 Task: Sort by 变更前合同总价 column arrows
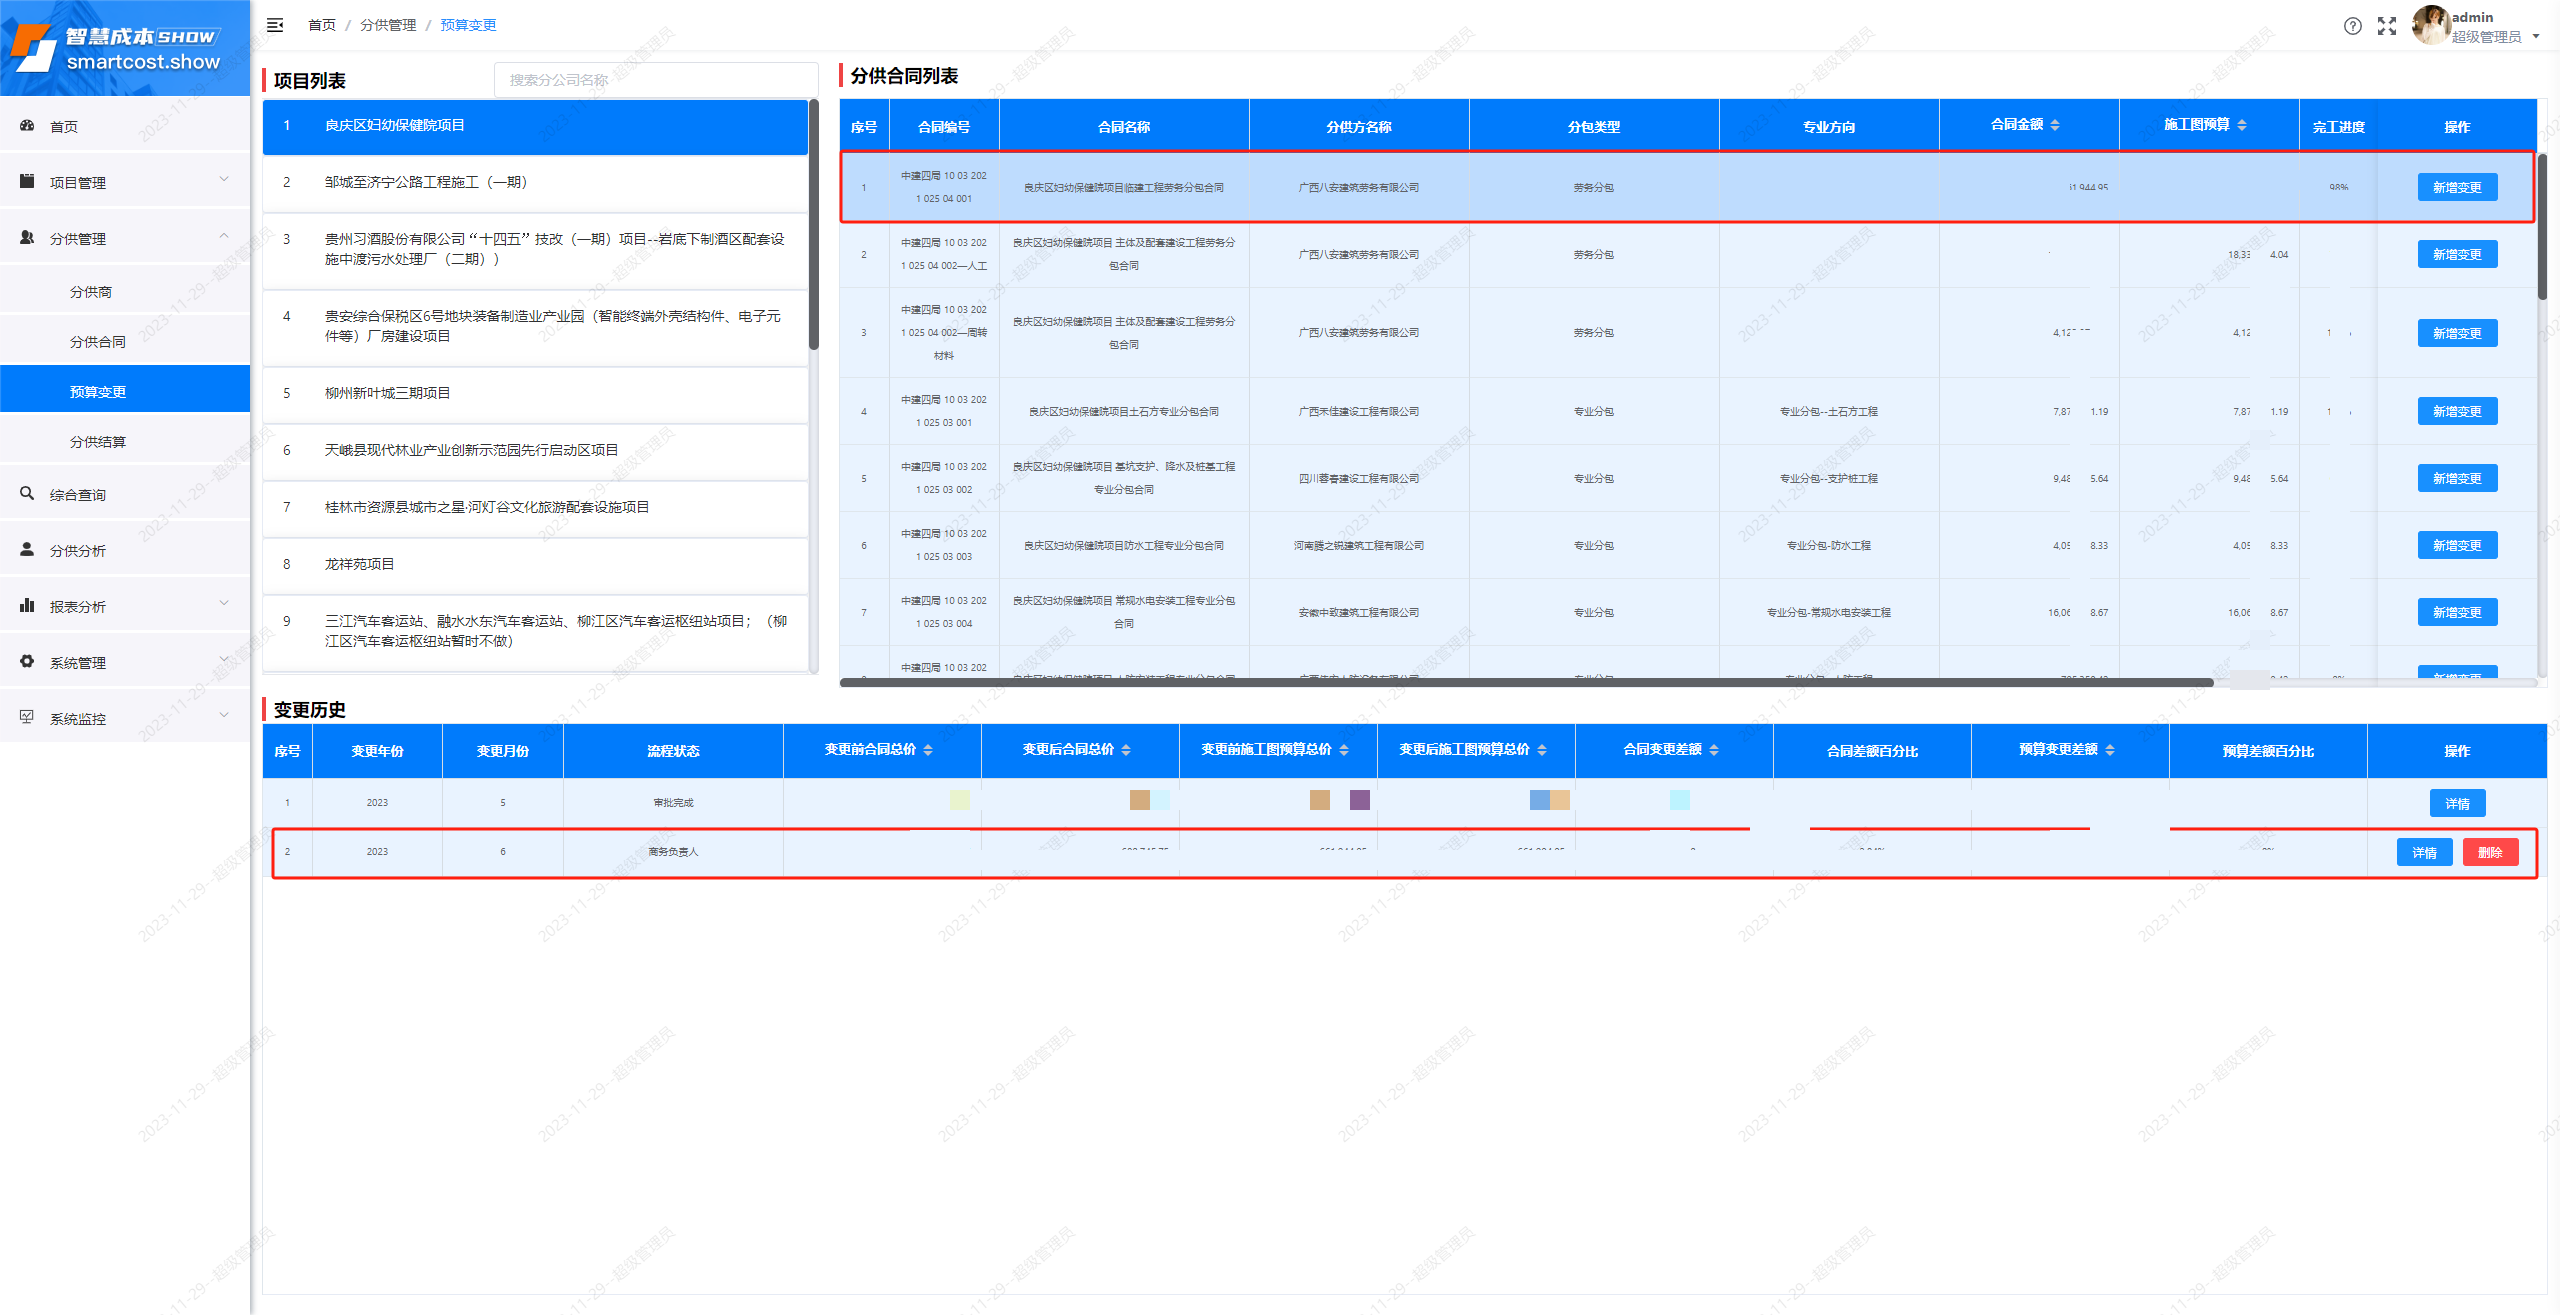click(x=928, y=750)
